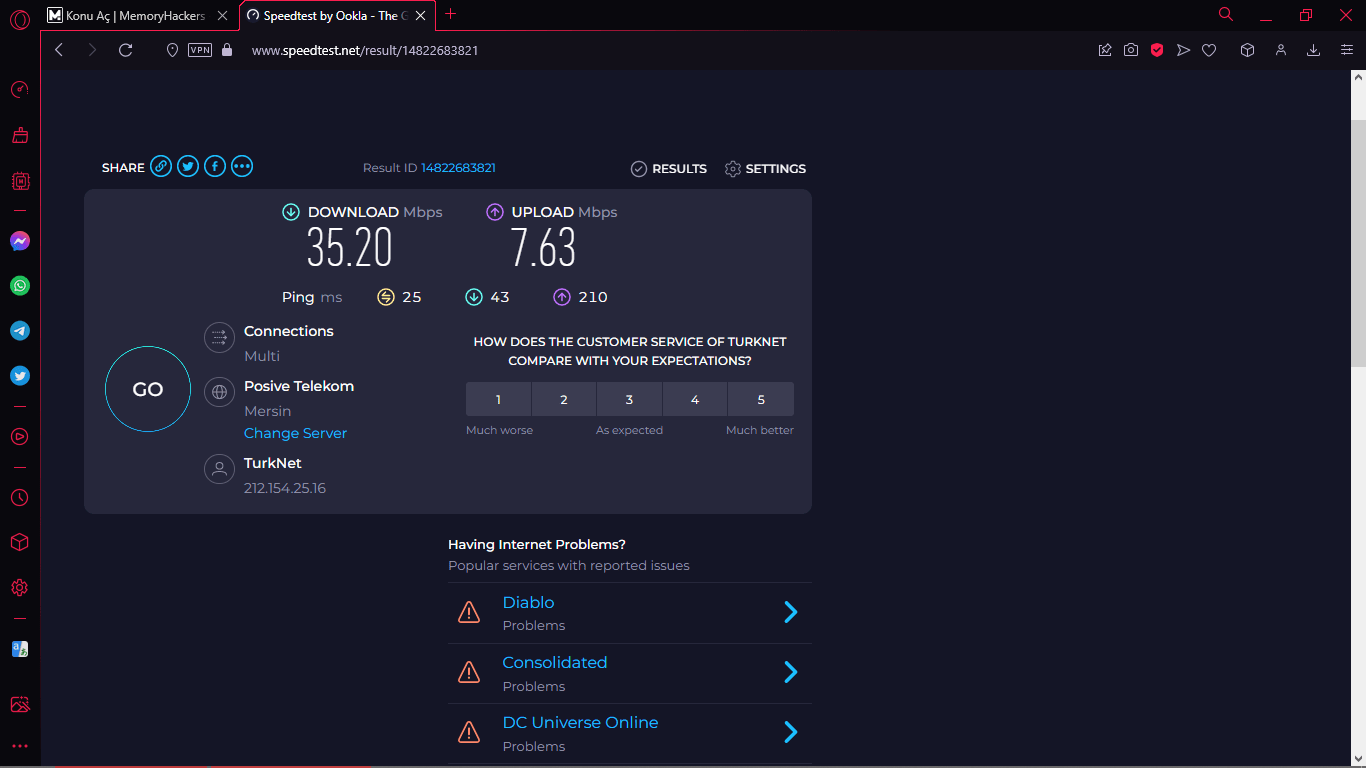Copy result link via share link icon

[161, 167]
